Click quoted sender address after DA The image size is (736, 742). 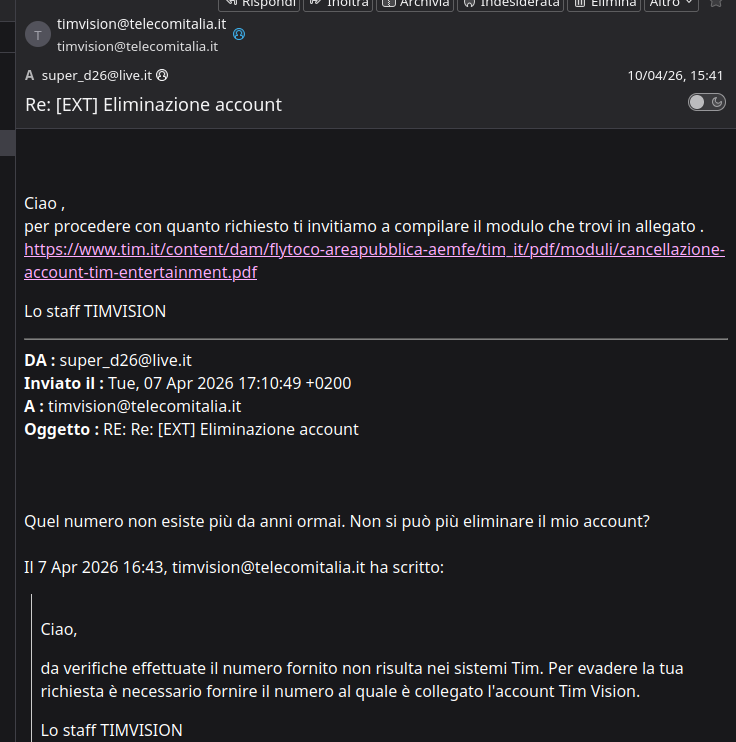[125, 360]
